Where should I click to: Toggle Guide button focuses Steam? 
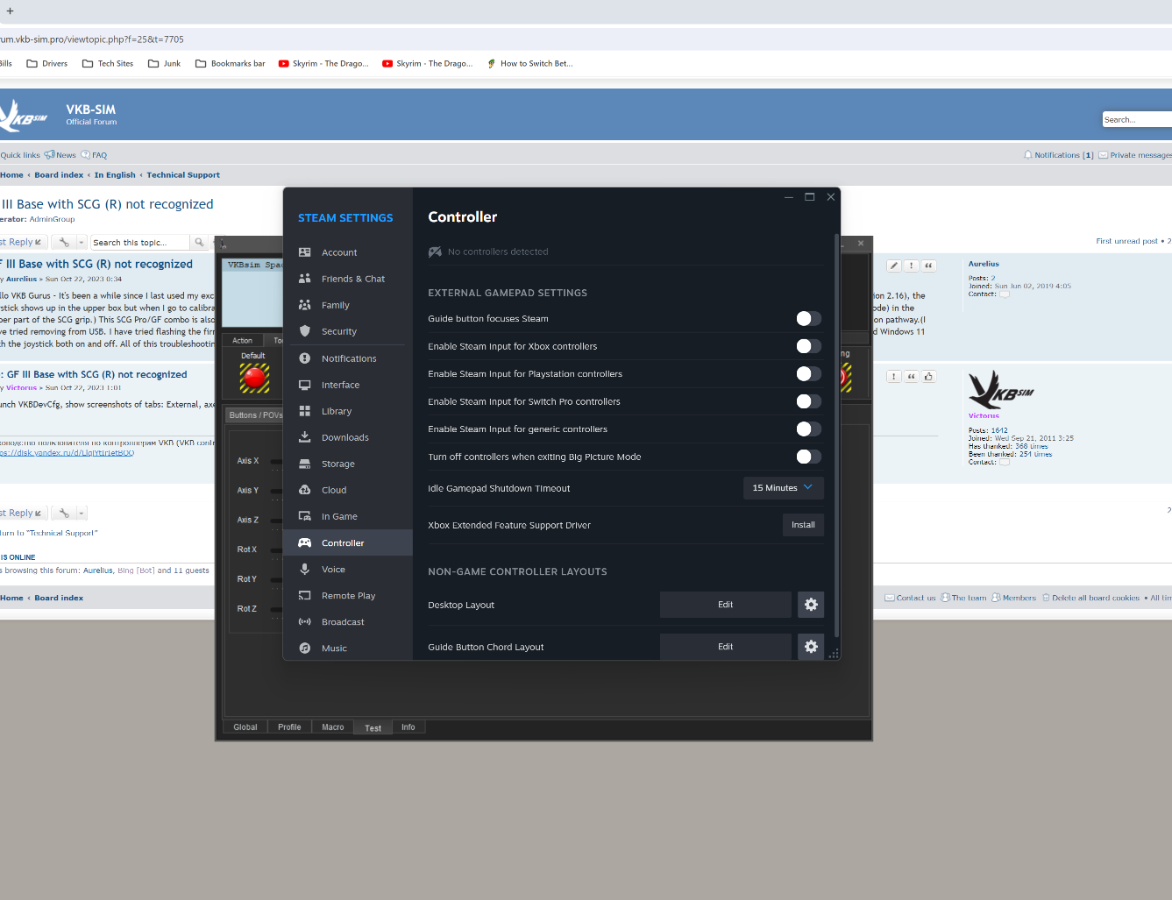coord(808,318)
